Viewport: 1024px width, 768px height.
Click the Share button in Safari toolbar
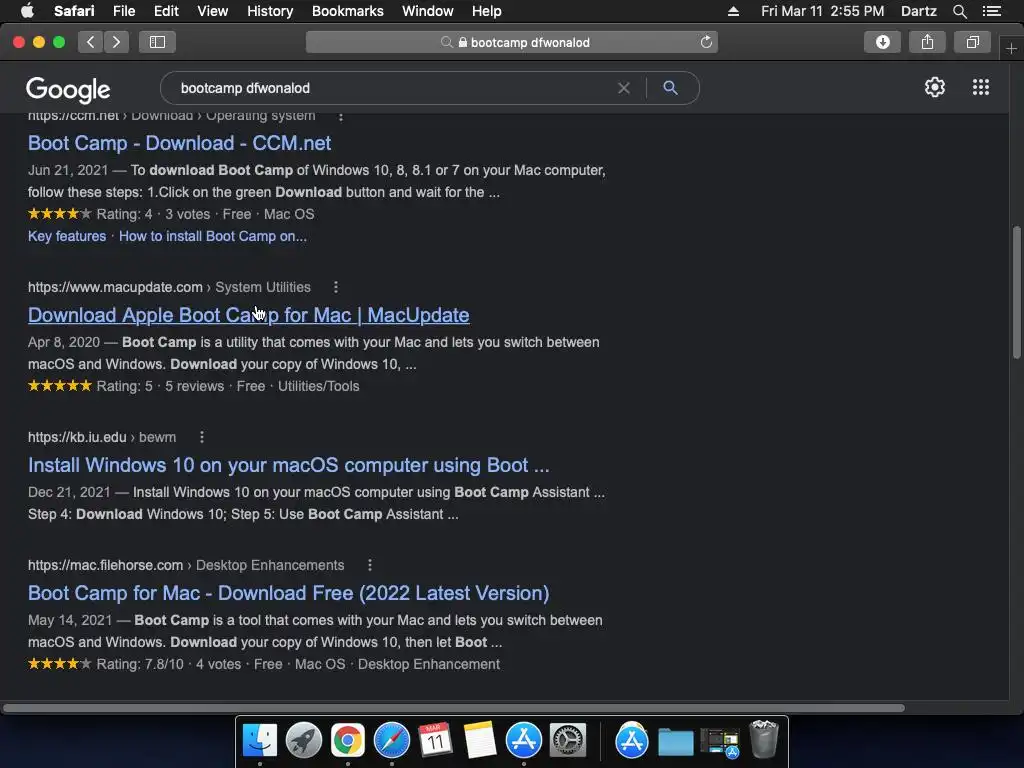coord(927,42)
